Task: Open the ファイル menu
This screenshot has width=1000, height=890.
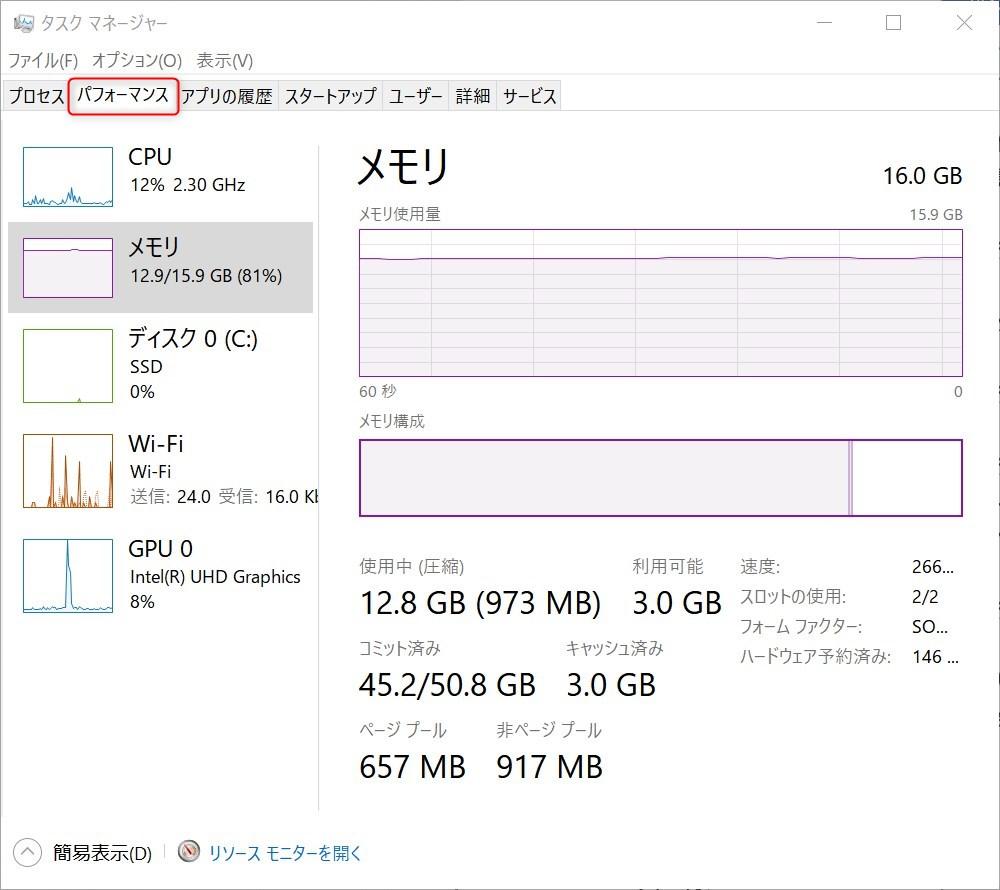Action: (x=43, y=60)
